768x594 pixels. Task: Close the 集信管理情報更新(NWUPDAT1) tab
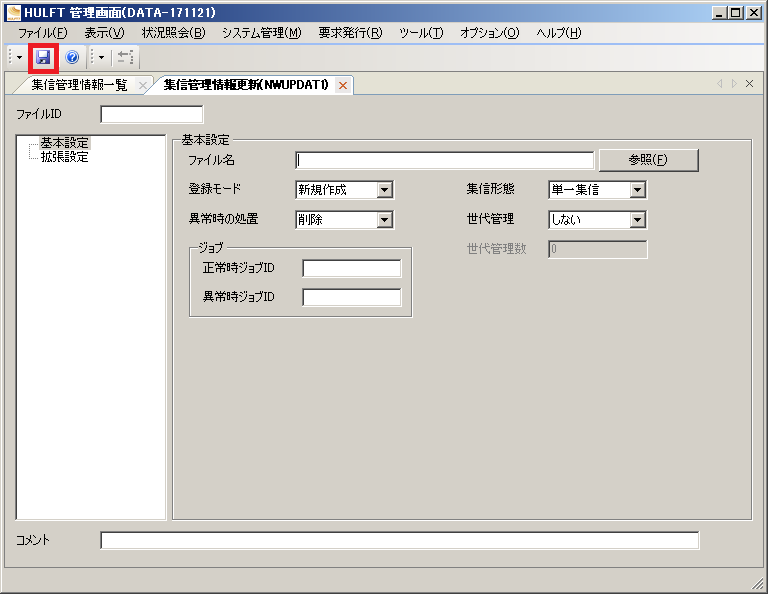pyautogui.click(x=343, y=86)
